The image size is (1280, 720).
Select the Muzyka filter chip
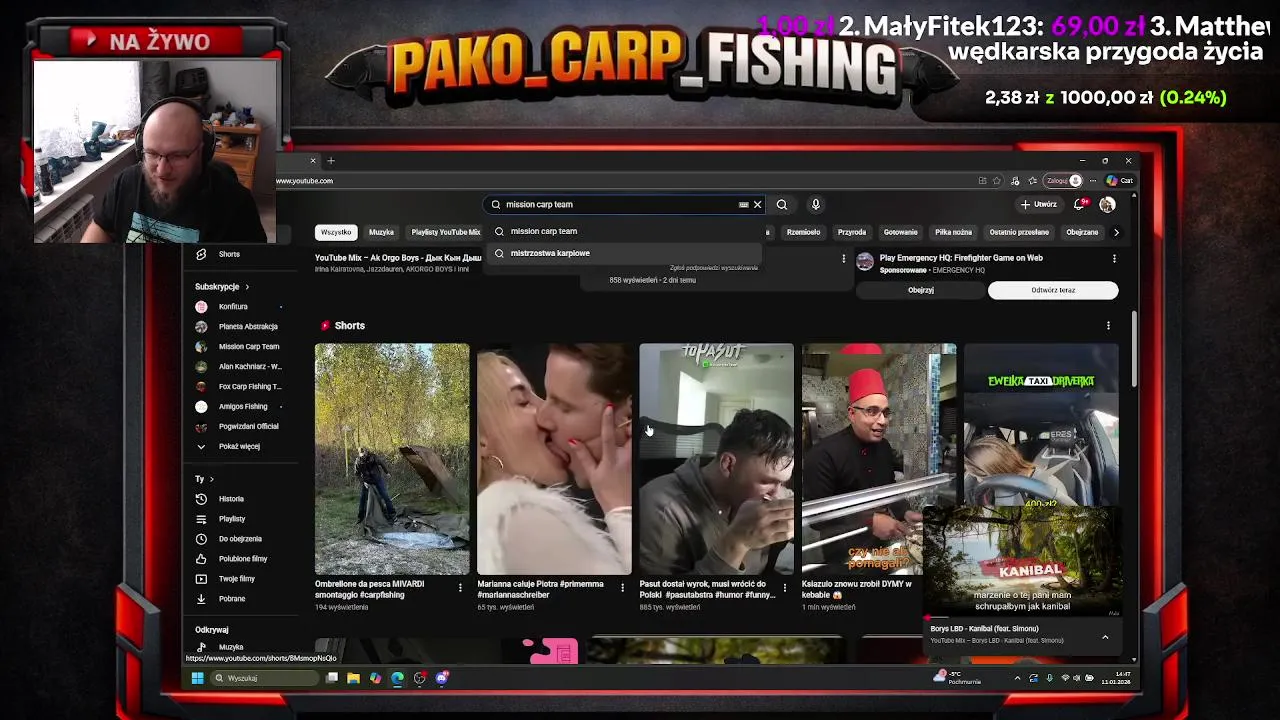[381, 232]
